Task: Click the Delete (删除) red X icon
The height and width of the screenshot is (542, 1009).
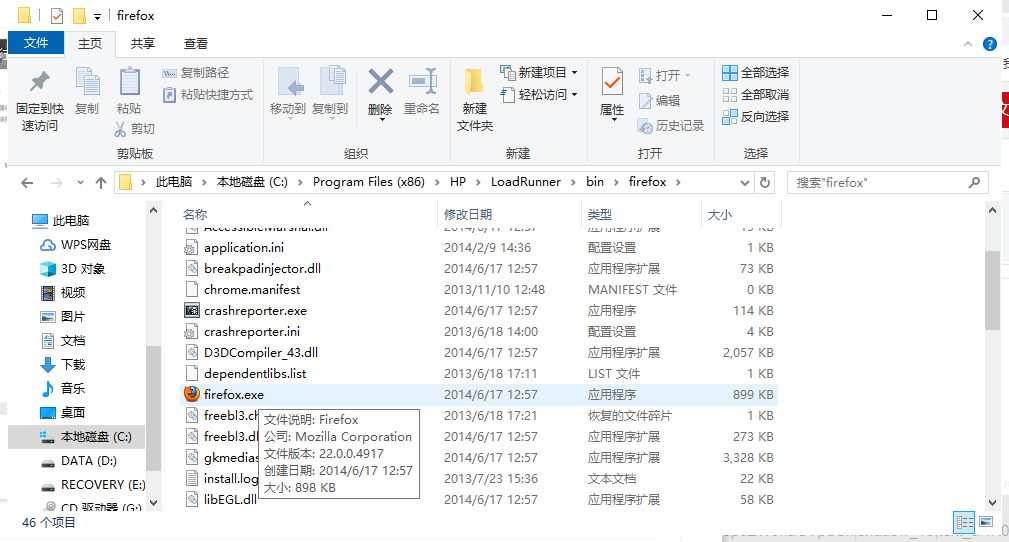Action: tap(381, 82)
